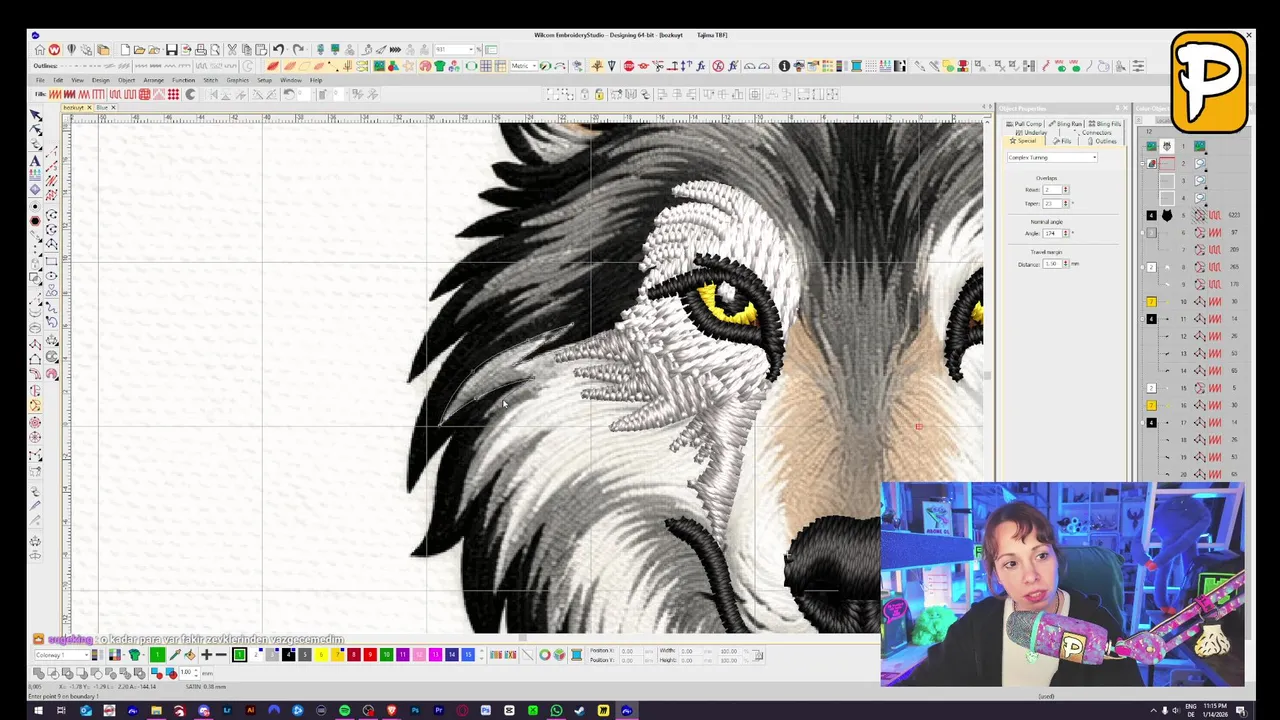Click the red STOP sign icon
Screen dimensions: 1280x720
click(629, 66)
